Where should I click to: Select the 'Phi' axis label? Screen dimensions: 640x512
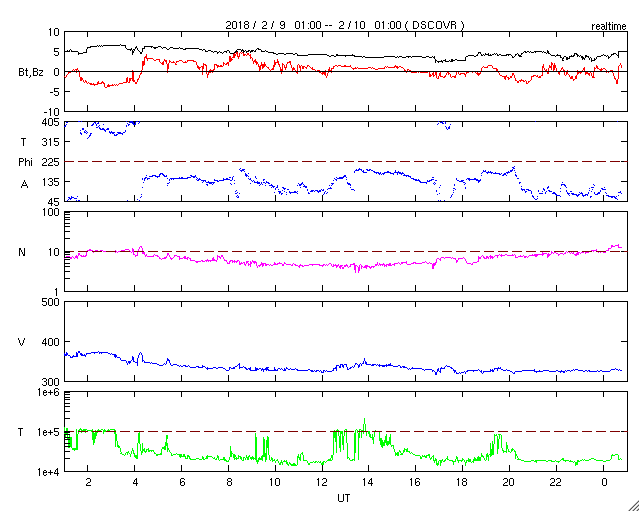pyautogui.click(x=25, y=163)
